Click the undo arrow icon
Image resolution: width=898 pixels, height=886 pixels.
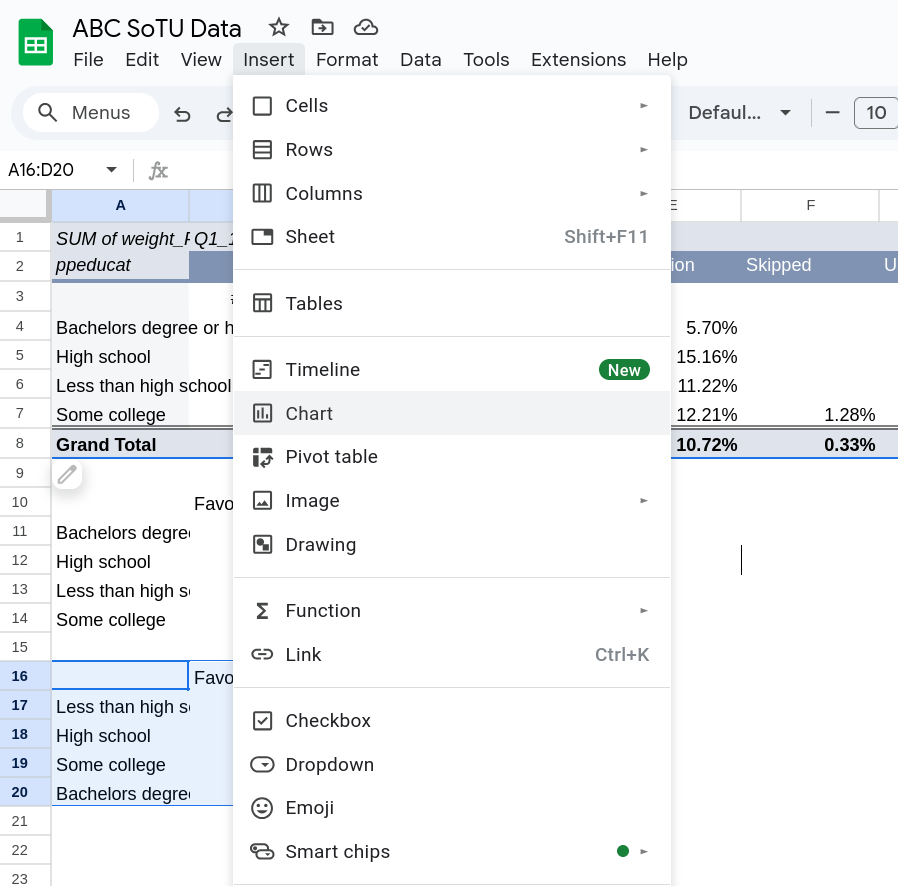(x=182, y=113)
